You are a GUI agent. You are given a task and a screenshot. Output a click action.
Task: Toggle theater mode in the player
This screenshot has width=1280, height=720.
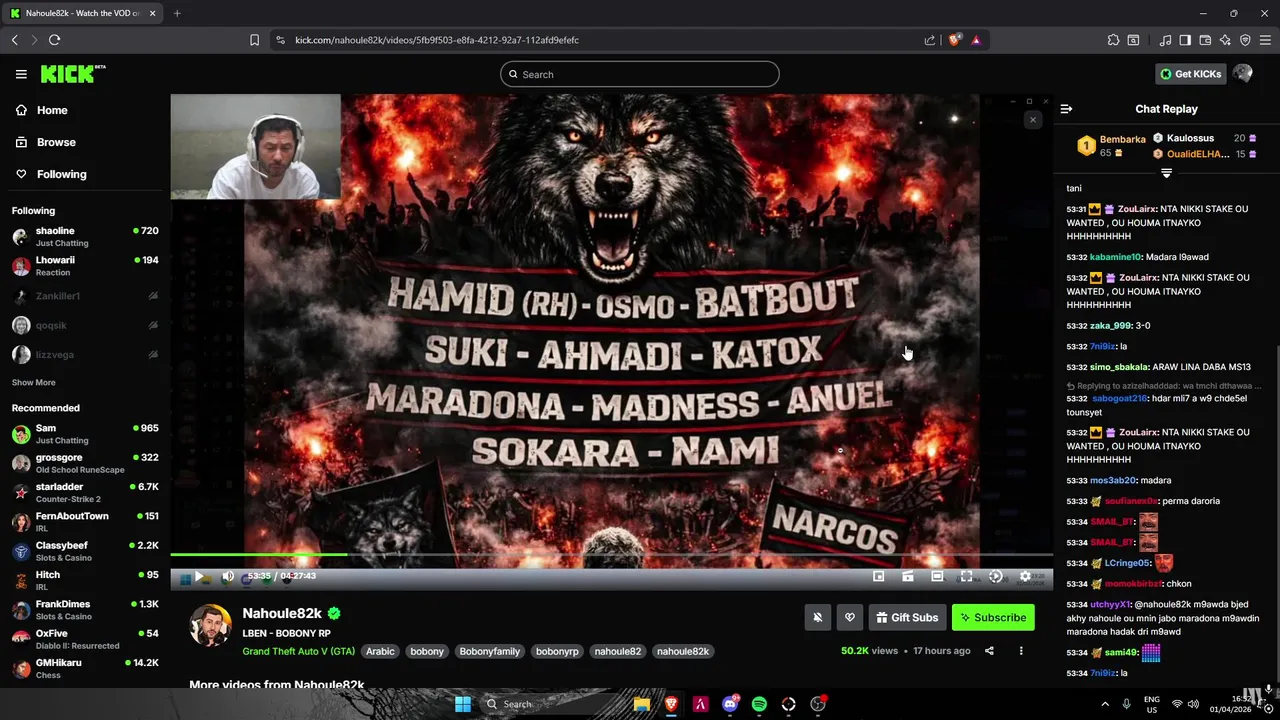[x=937, y=576]
